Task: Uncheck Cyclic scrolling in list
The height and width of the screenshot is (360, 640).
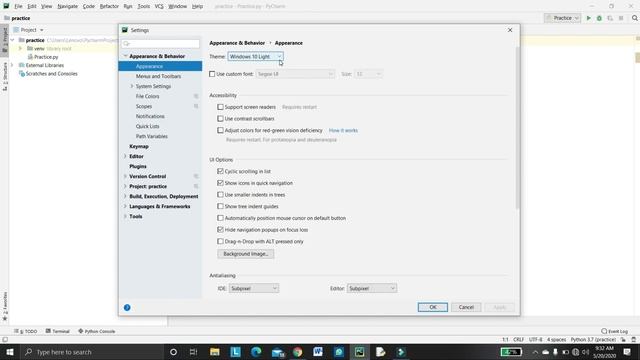Action: 220,171
